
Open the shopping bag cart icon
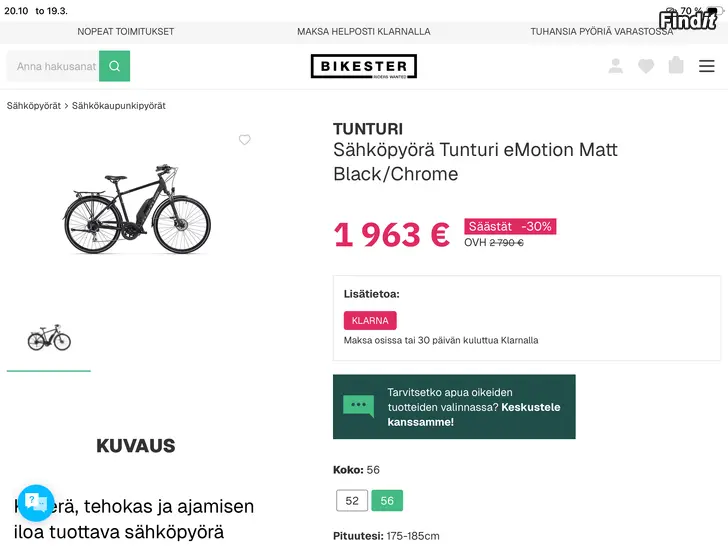coord(676,66)
